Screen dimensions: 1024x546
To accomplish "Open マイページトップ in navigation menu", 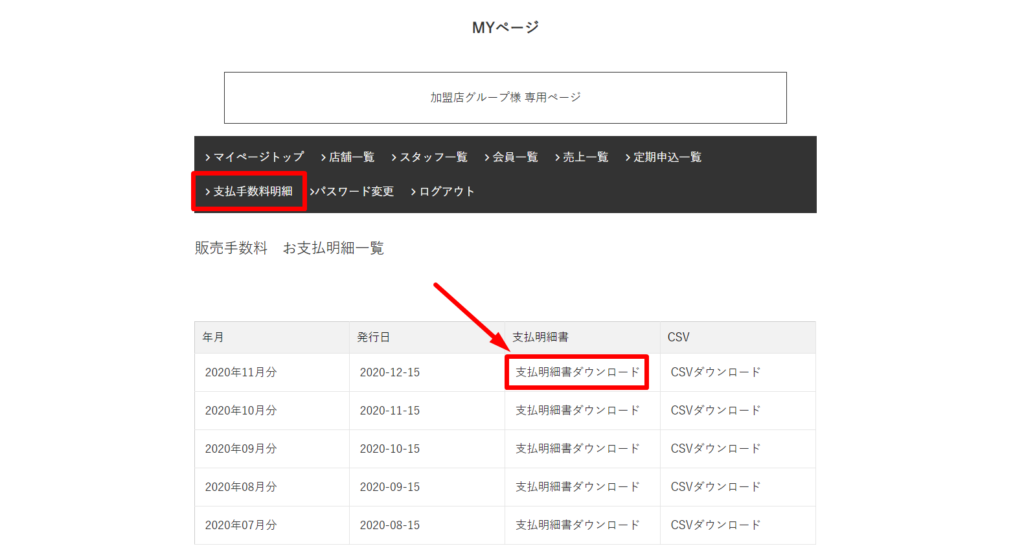I will point(255,157).
